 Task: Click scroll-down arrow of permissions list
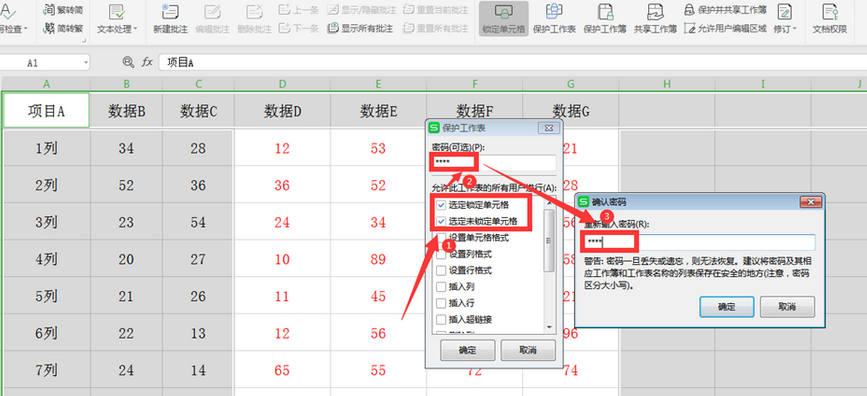549,327
